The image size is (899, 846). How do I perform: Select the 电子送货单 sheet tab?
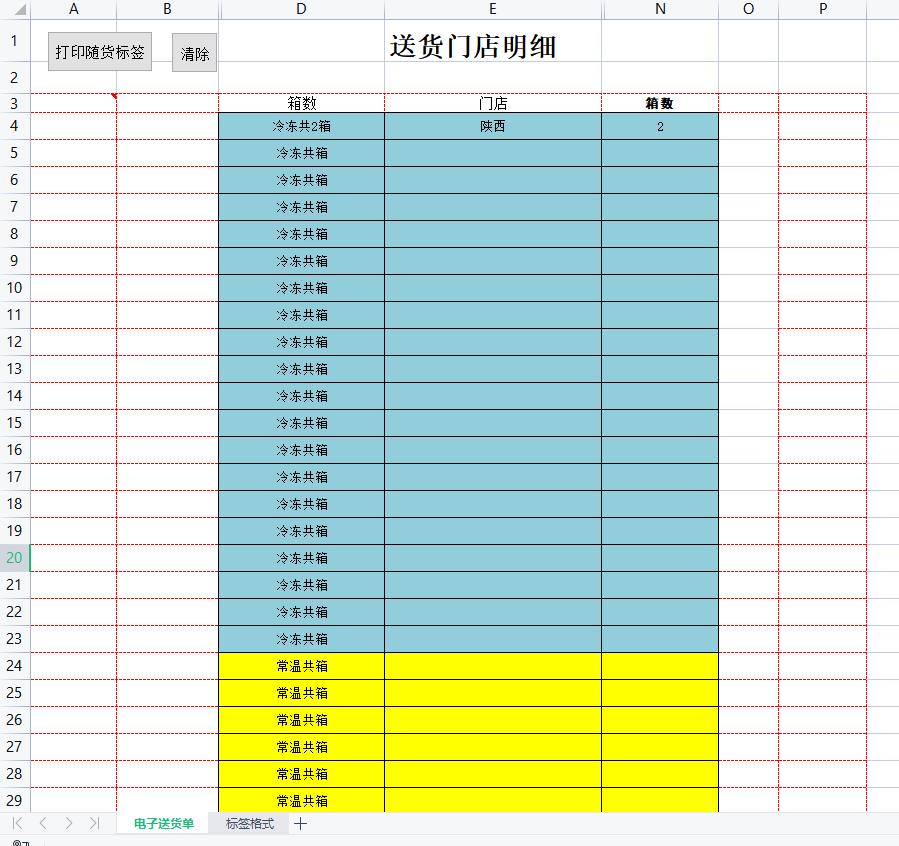point(163,824)
